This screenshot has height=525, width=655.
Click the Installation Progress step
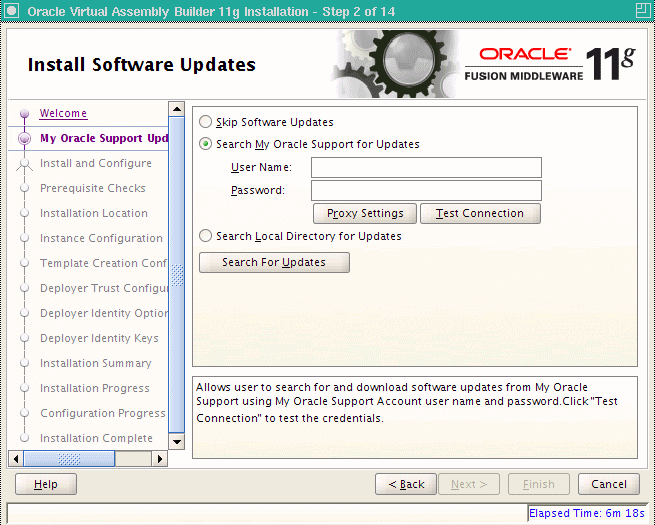click(x=94, y=388)
